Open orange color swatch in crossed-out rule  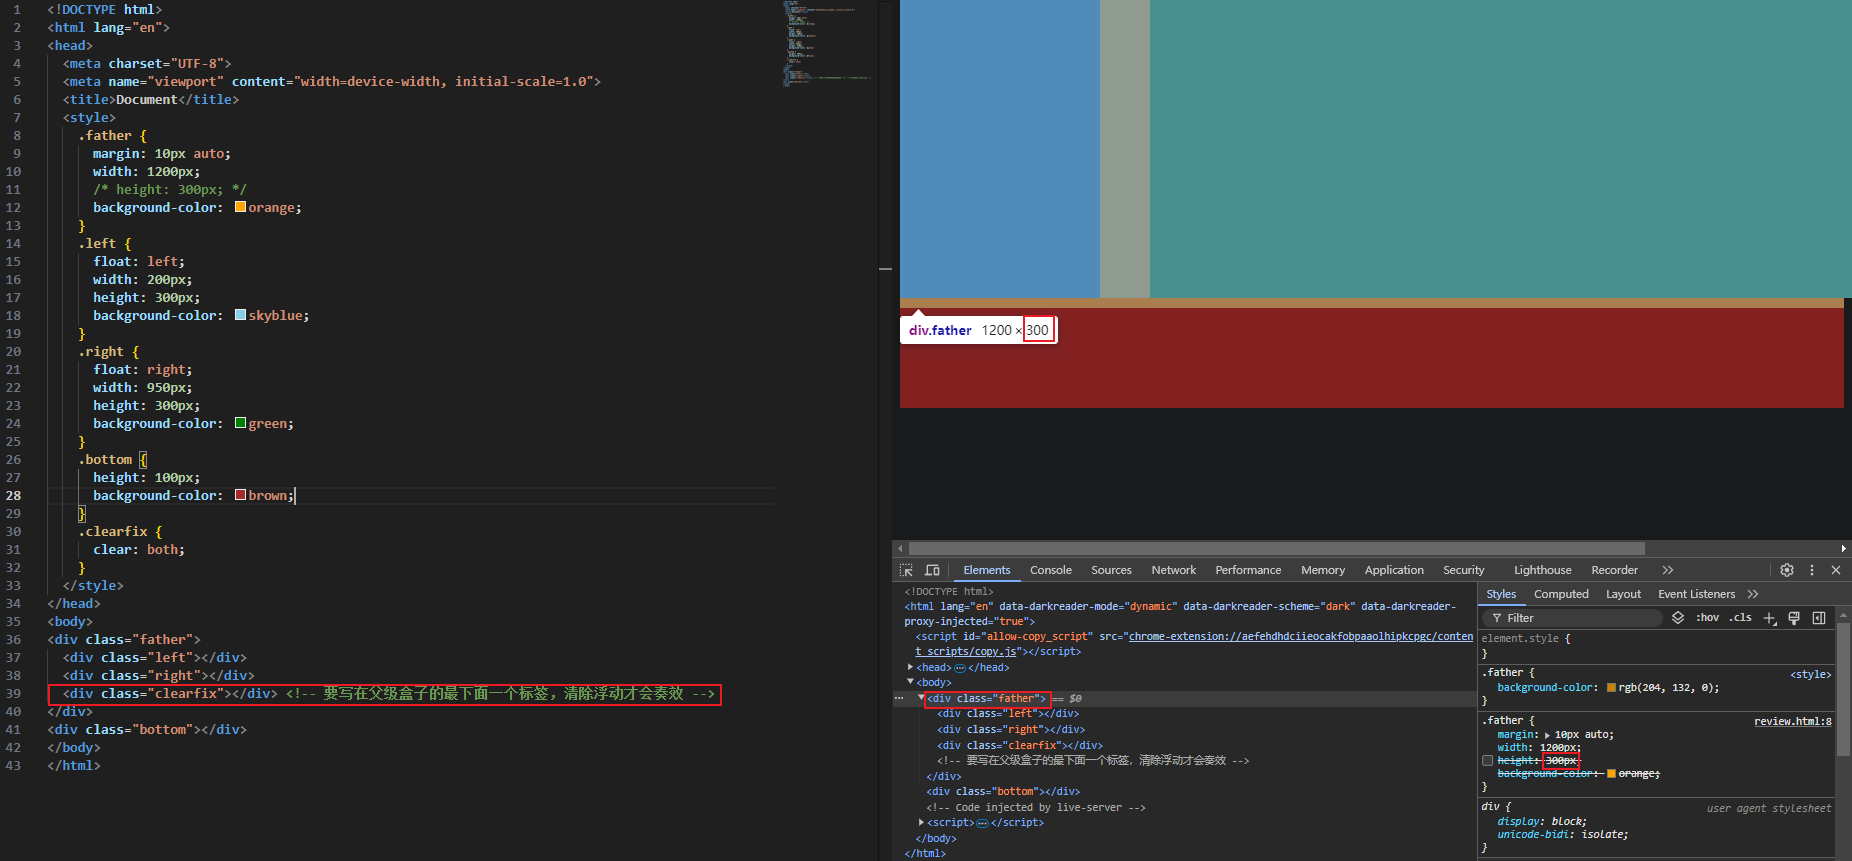(x=1611, y=774)
